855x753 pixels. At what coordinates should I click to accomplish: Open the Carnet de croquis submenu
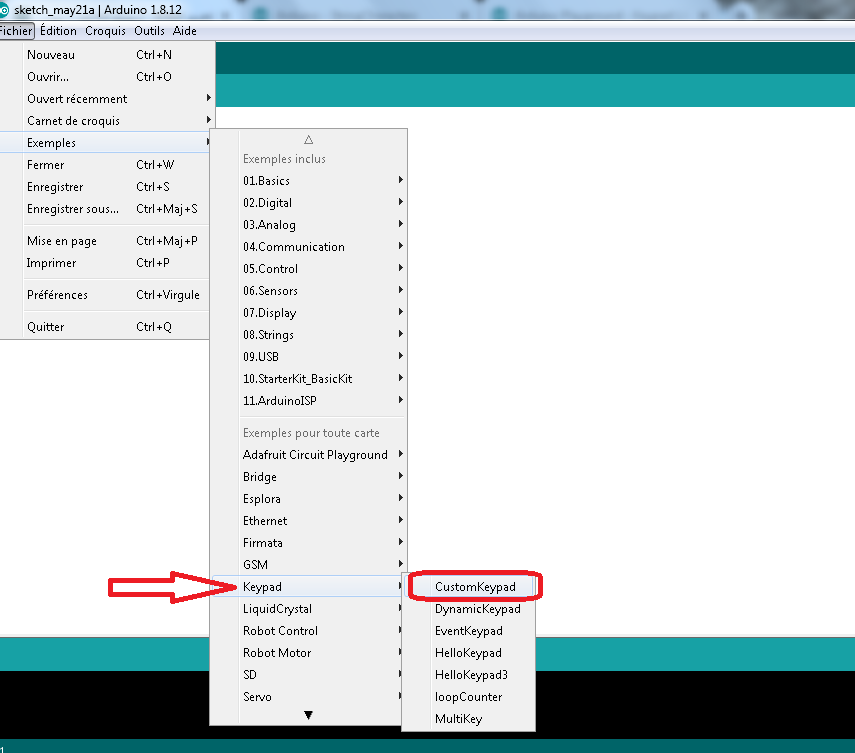coord(73,121)
